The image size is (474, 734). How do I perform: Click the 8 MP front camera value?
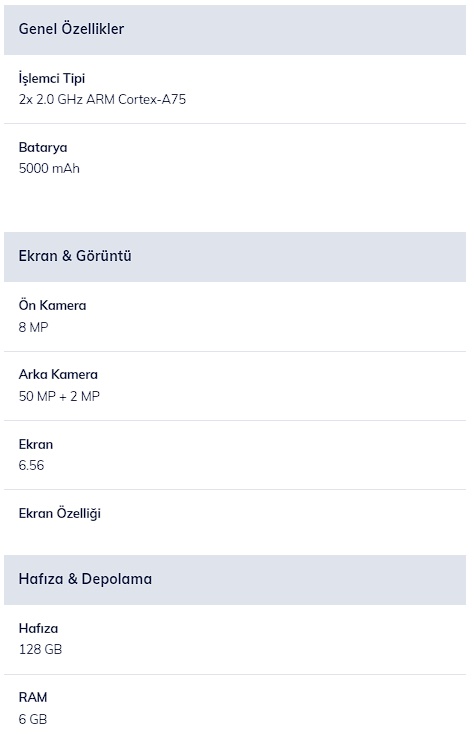[34, 327]
